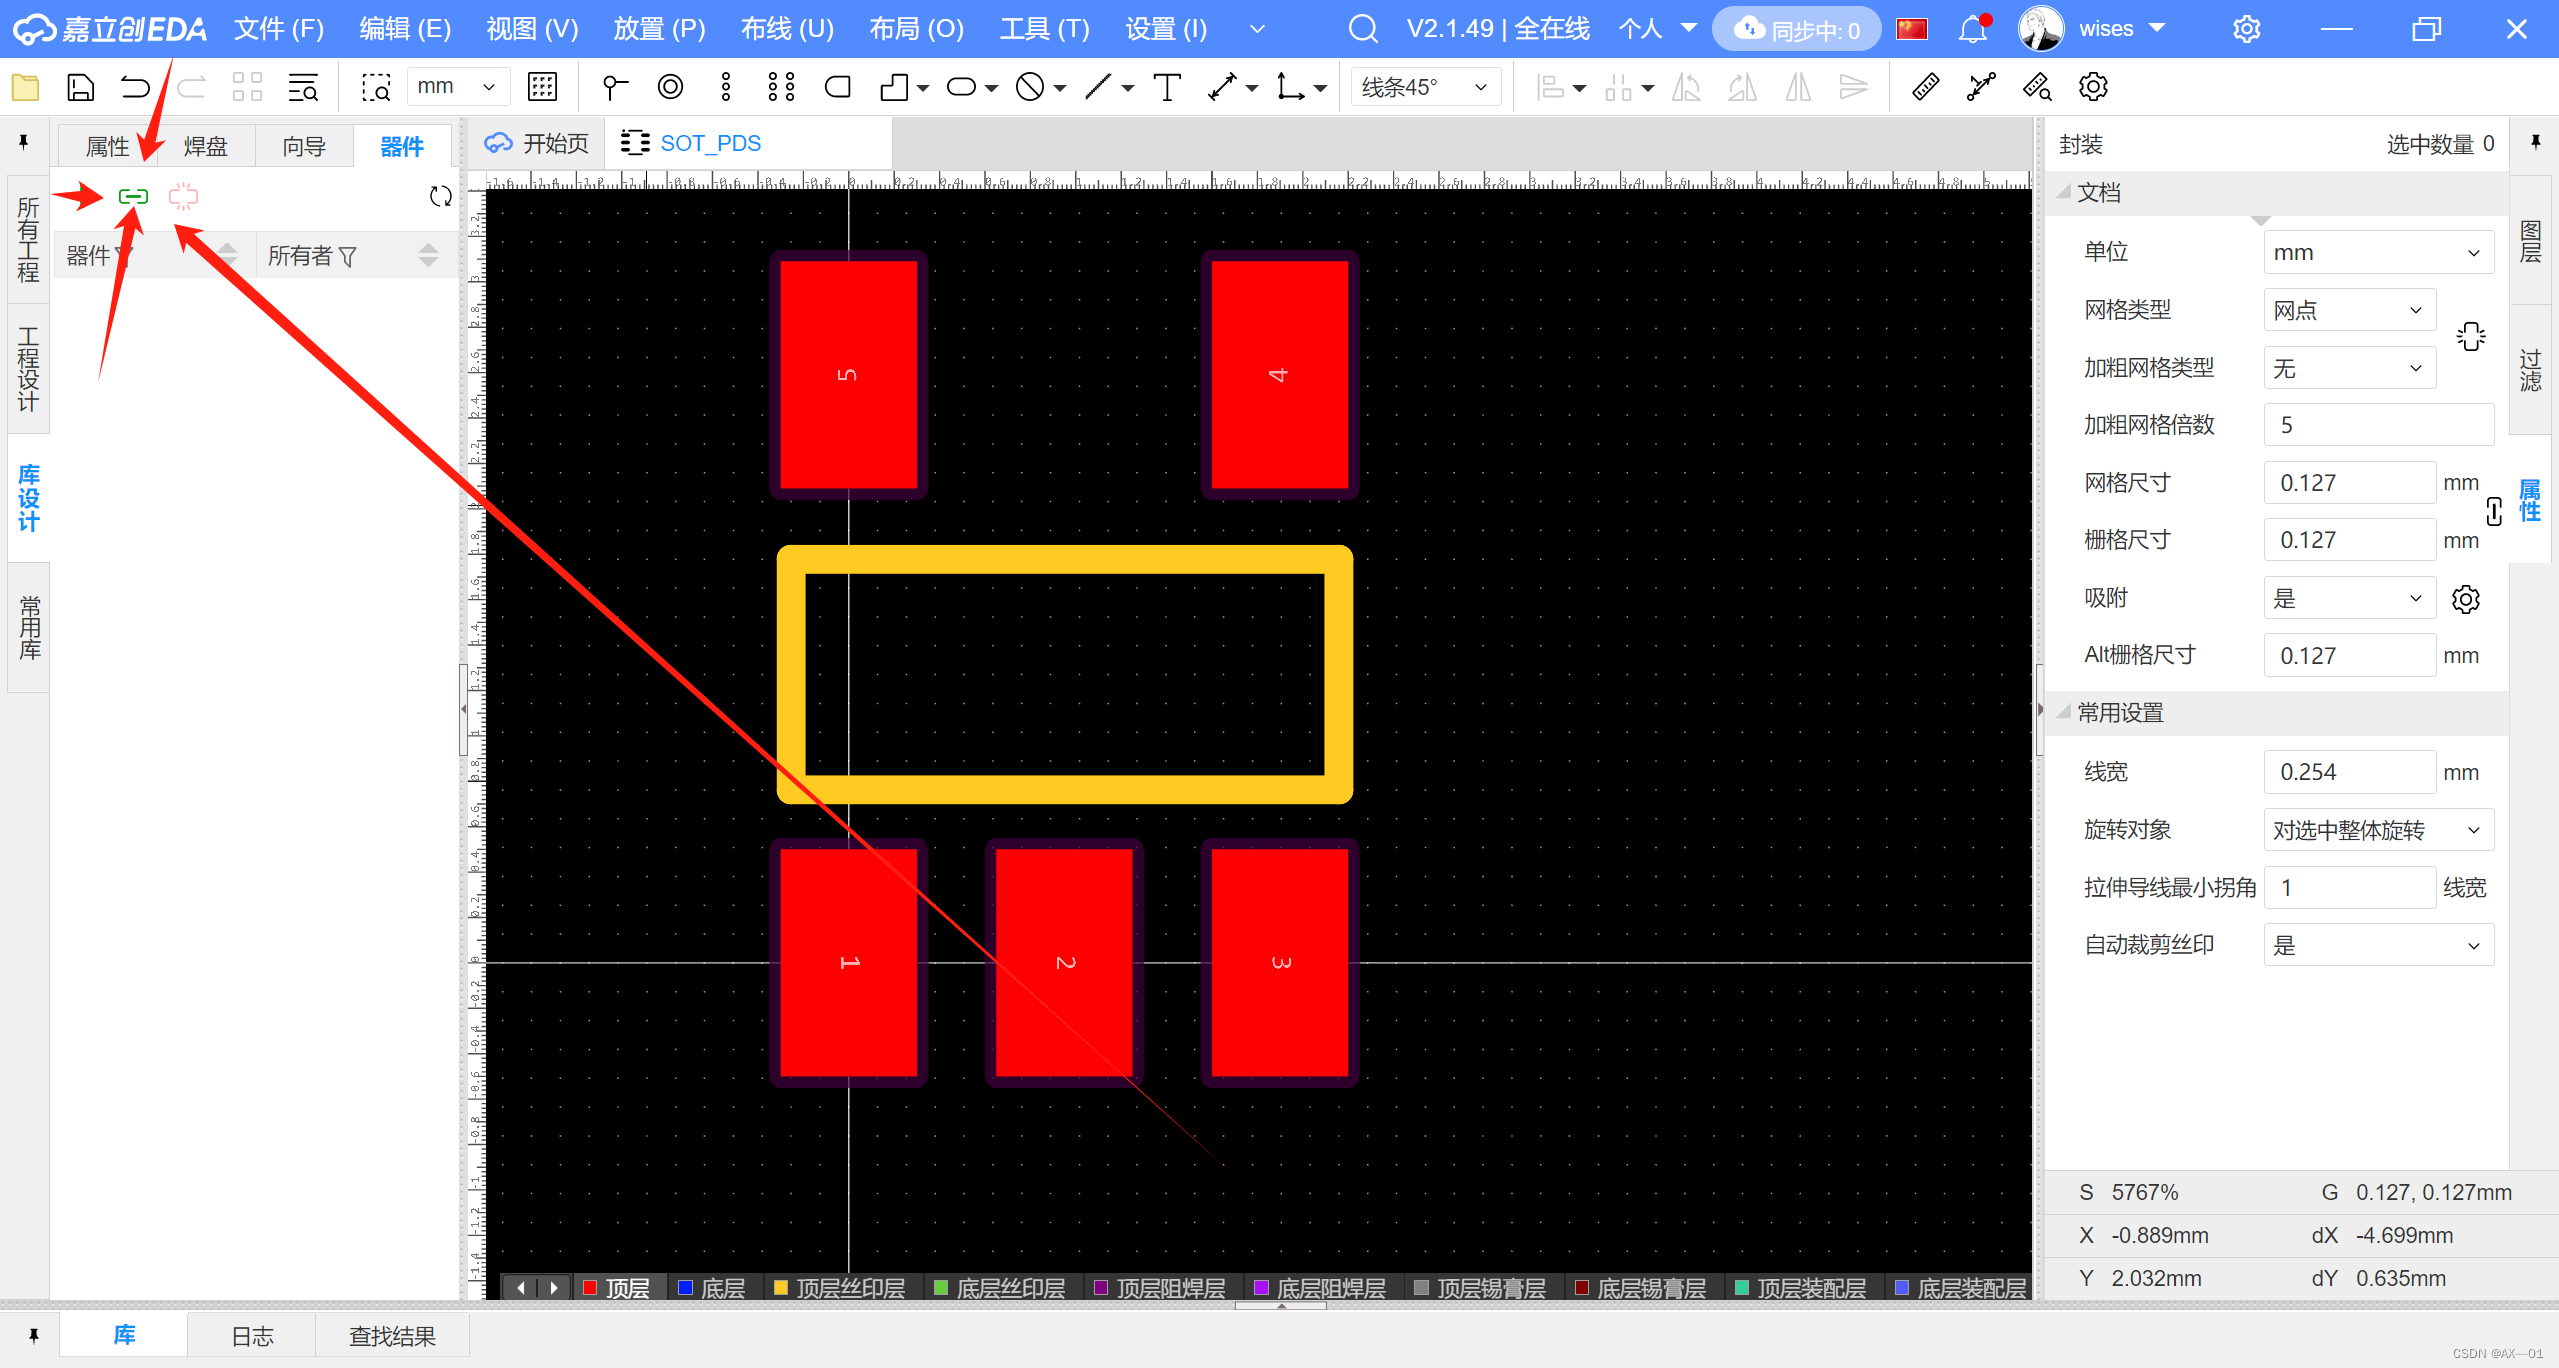The image size is (2559, 1368).
Task: Toggle the grid dots display button
Action: [542, 87]
